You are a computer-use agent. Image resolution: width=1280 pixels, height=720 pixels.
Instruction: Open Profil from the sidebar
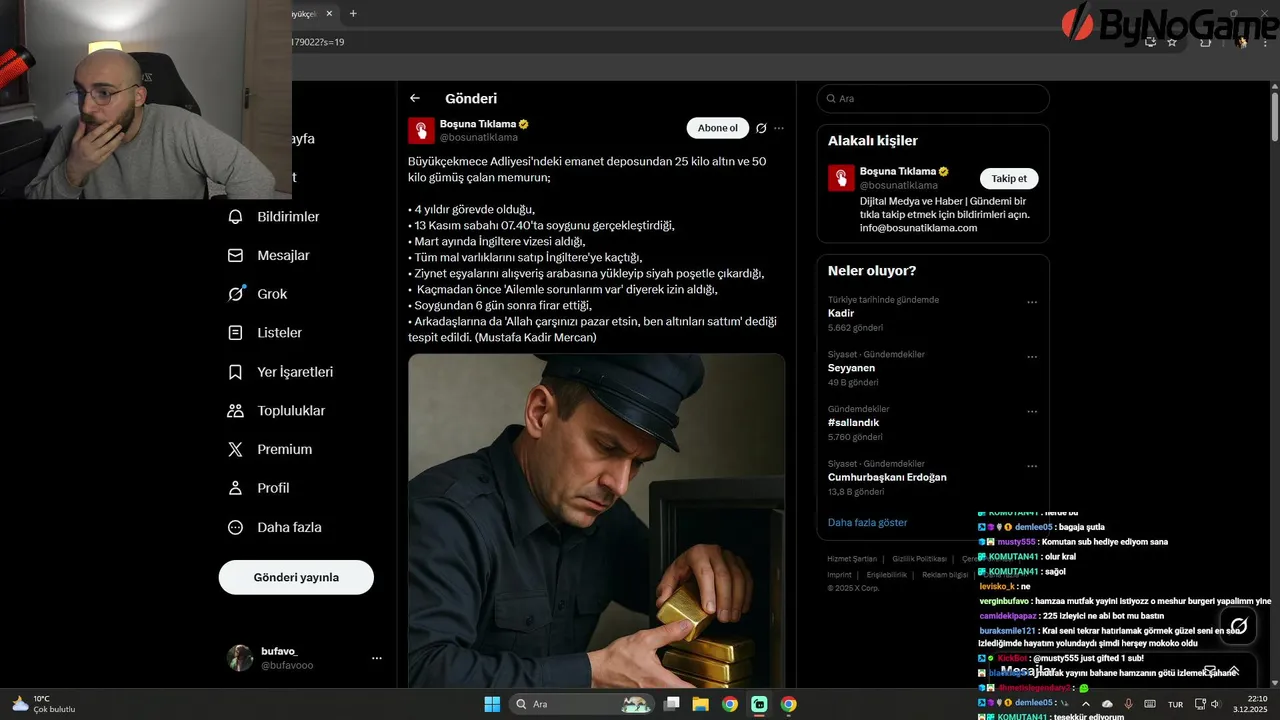(x=260, y=488)
